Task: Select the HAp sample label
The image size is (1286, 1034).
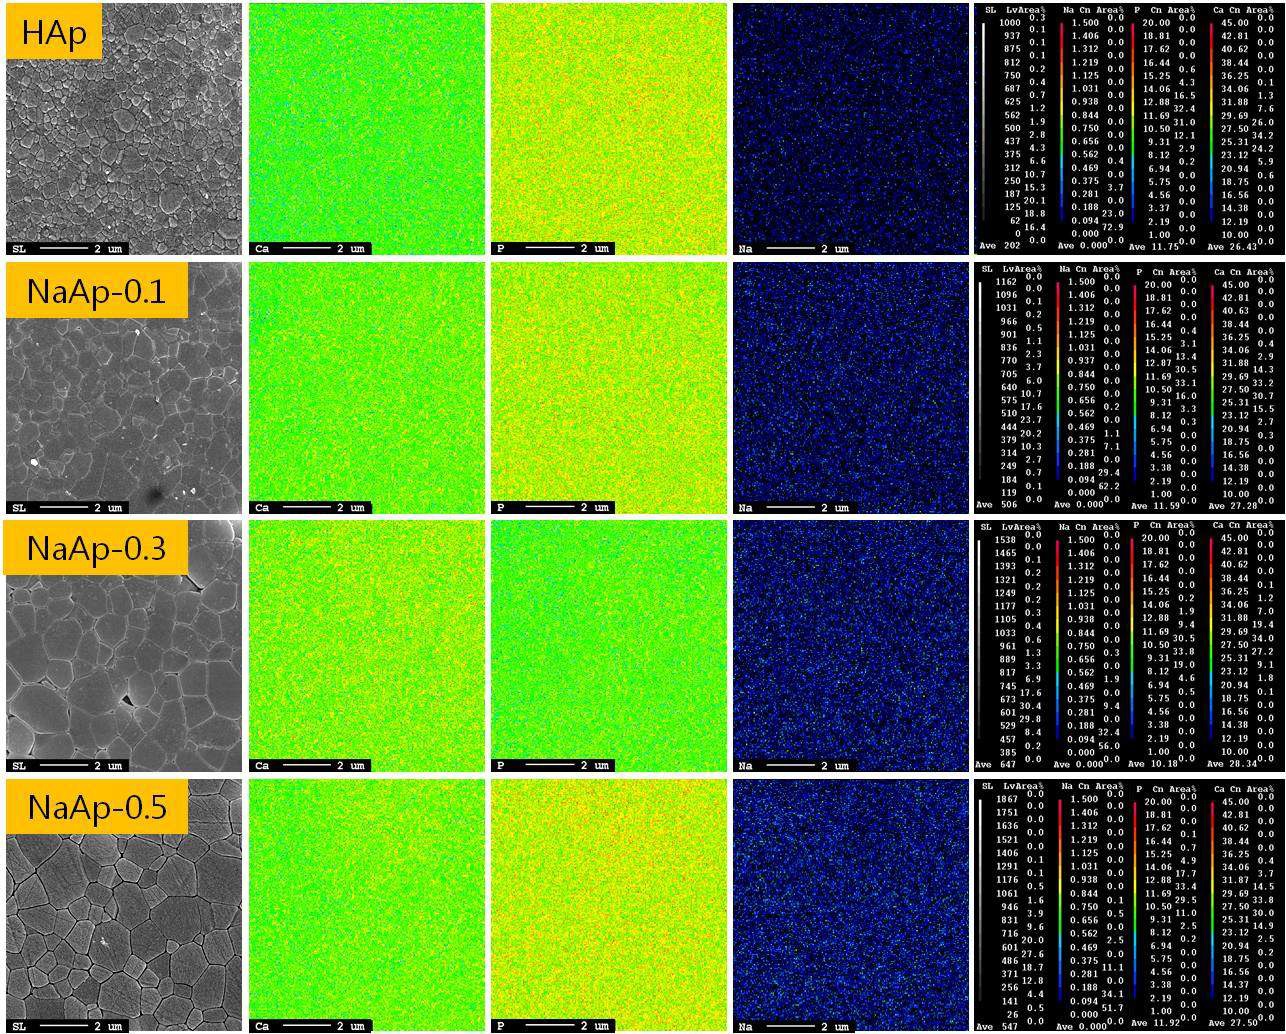Action: click(x=54, y=33)
